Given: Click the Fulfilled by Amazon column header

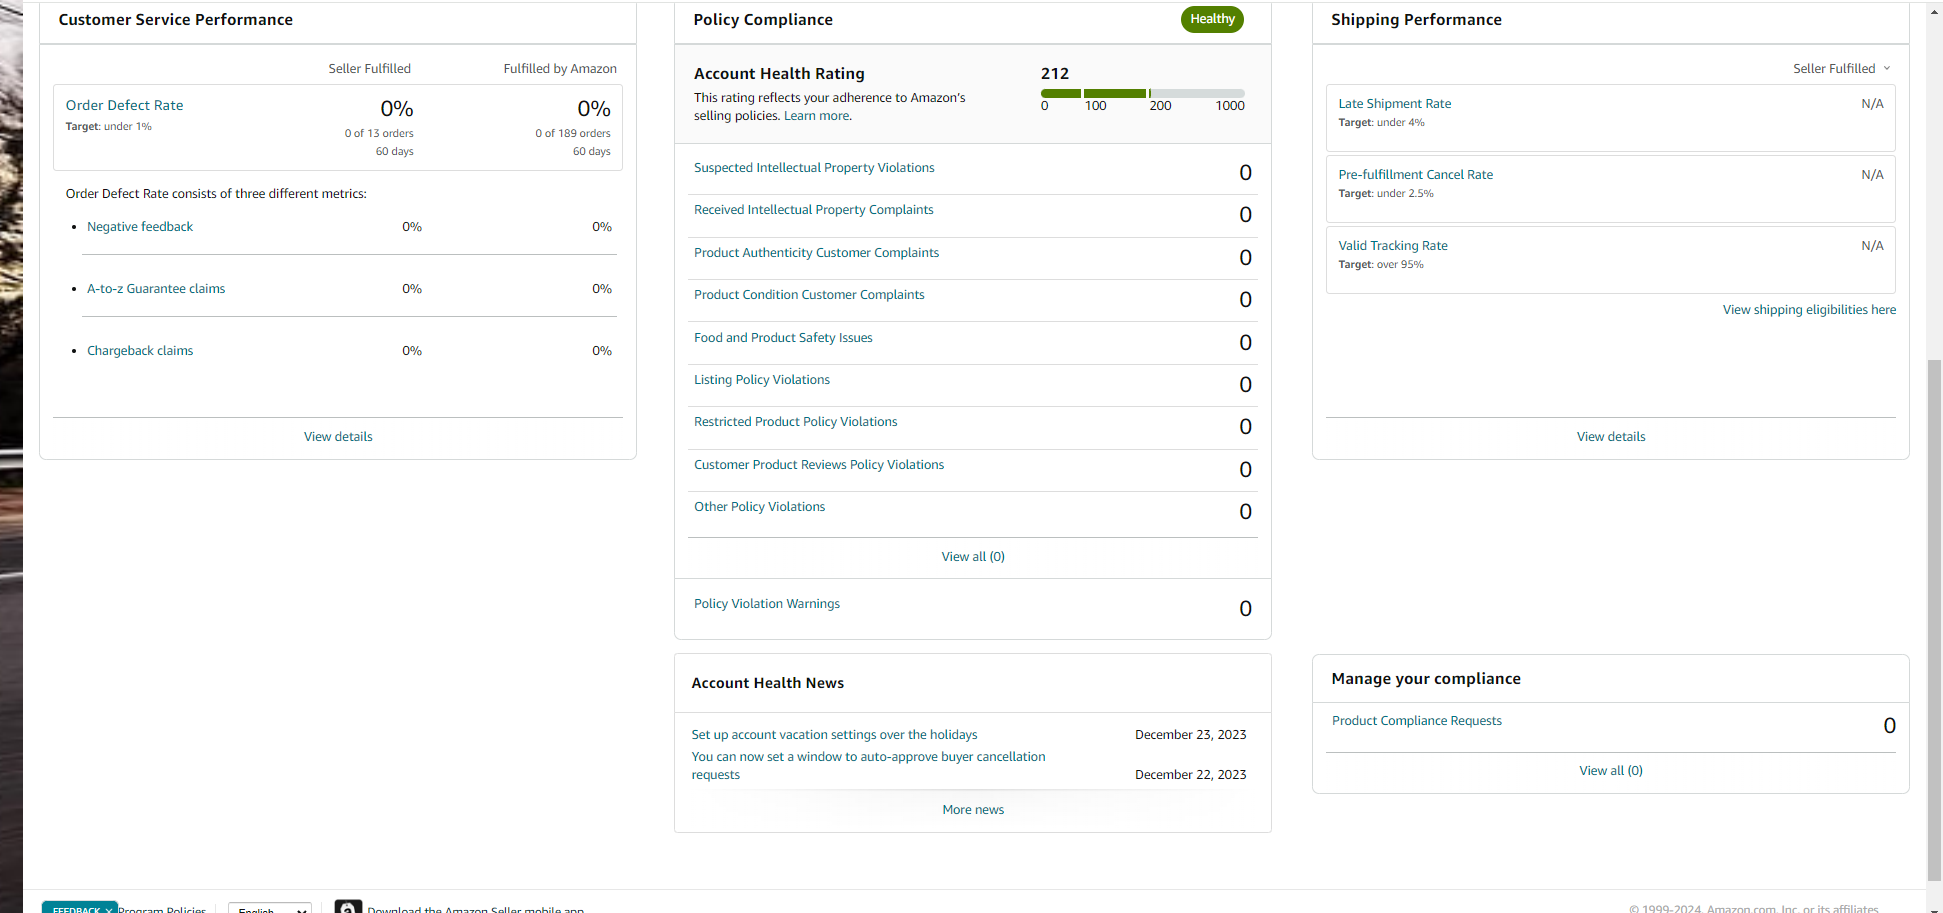Looking at the screenshot, I should point(560,69).
